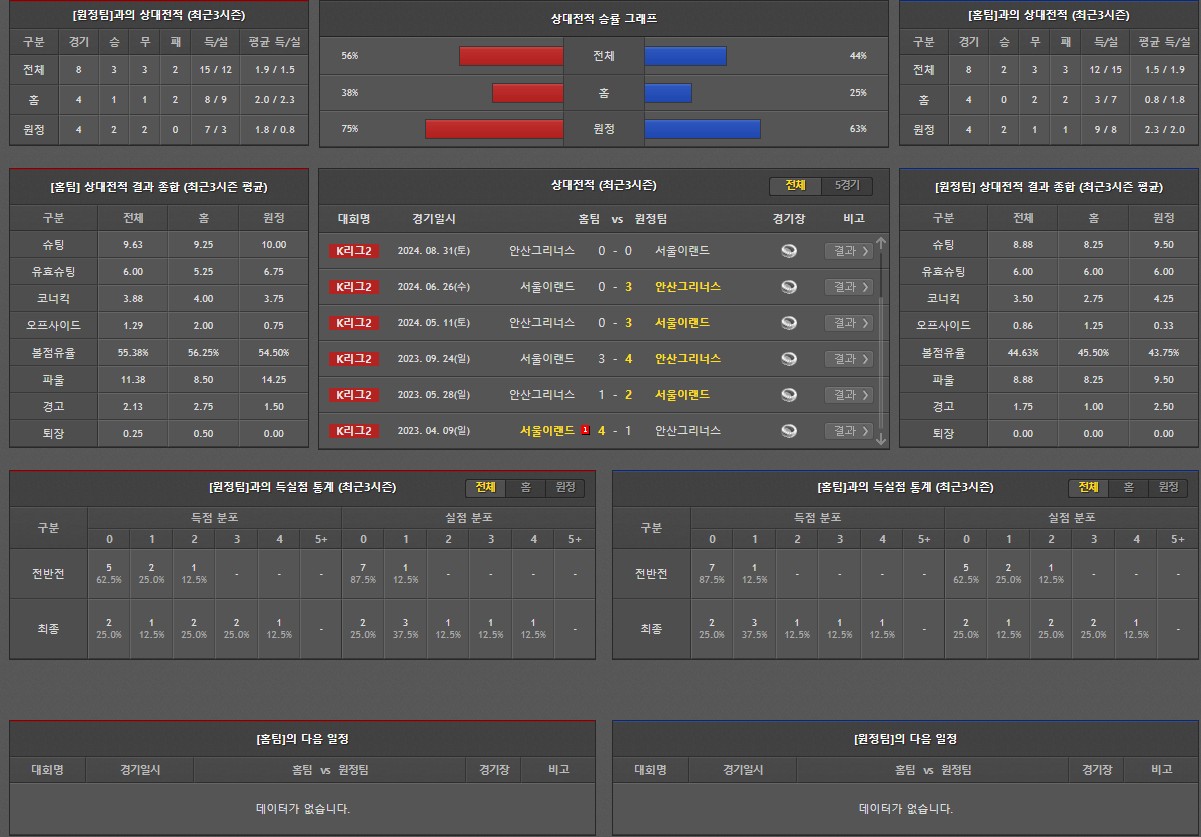Open stadium icon for 2024. 05. 11 match

(x=789, y=323)
